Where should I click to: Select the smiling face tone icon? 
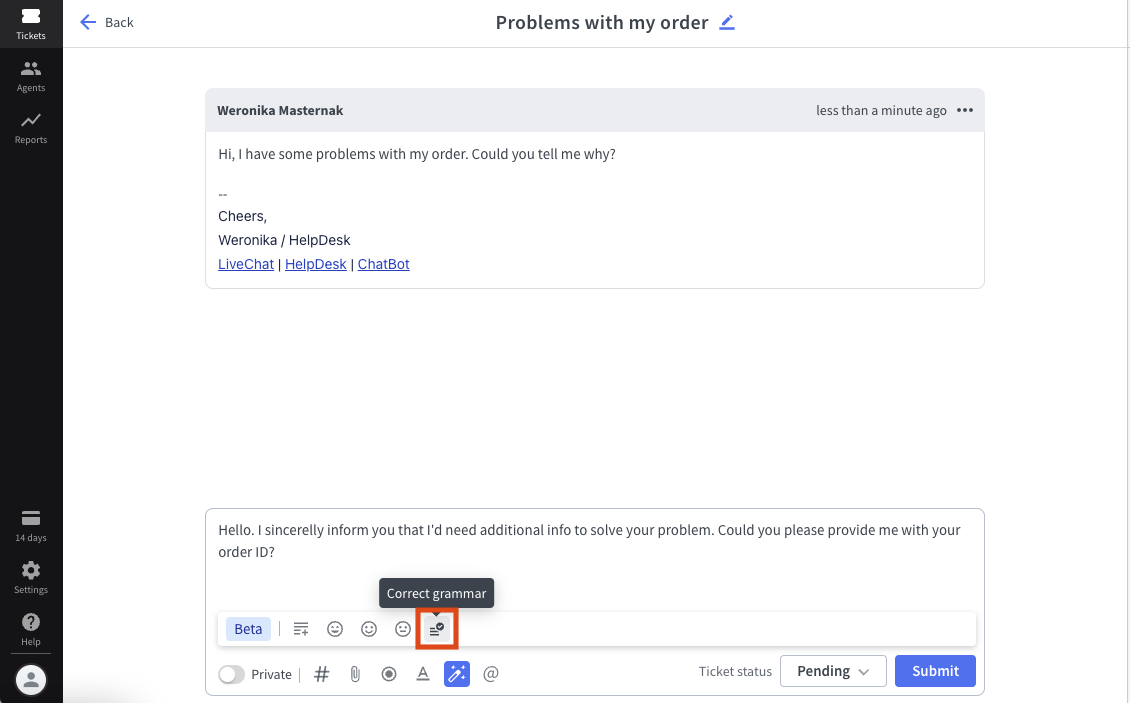(x=369, y=629)
